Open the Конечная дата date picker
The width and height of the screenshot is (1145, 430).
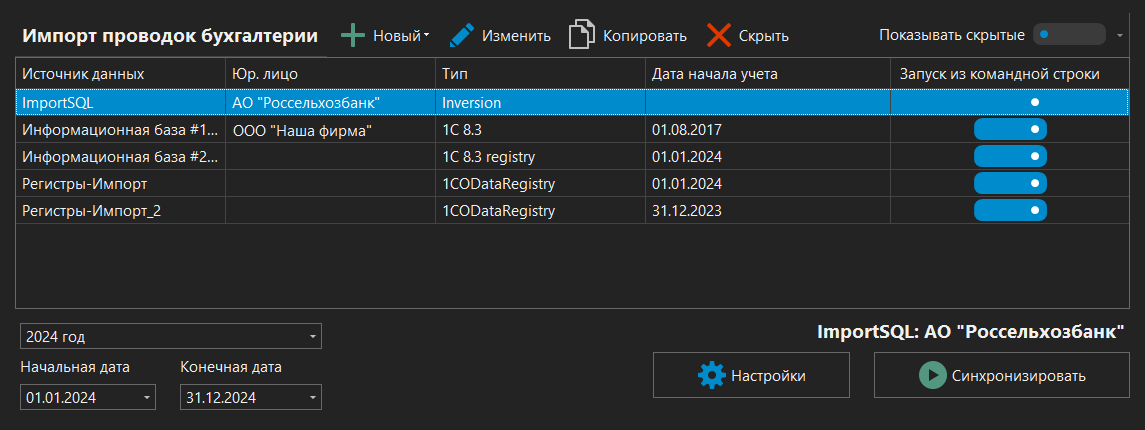313,398
